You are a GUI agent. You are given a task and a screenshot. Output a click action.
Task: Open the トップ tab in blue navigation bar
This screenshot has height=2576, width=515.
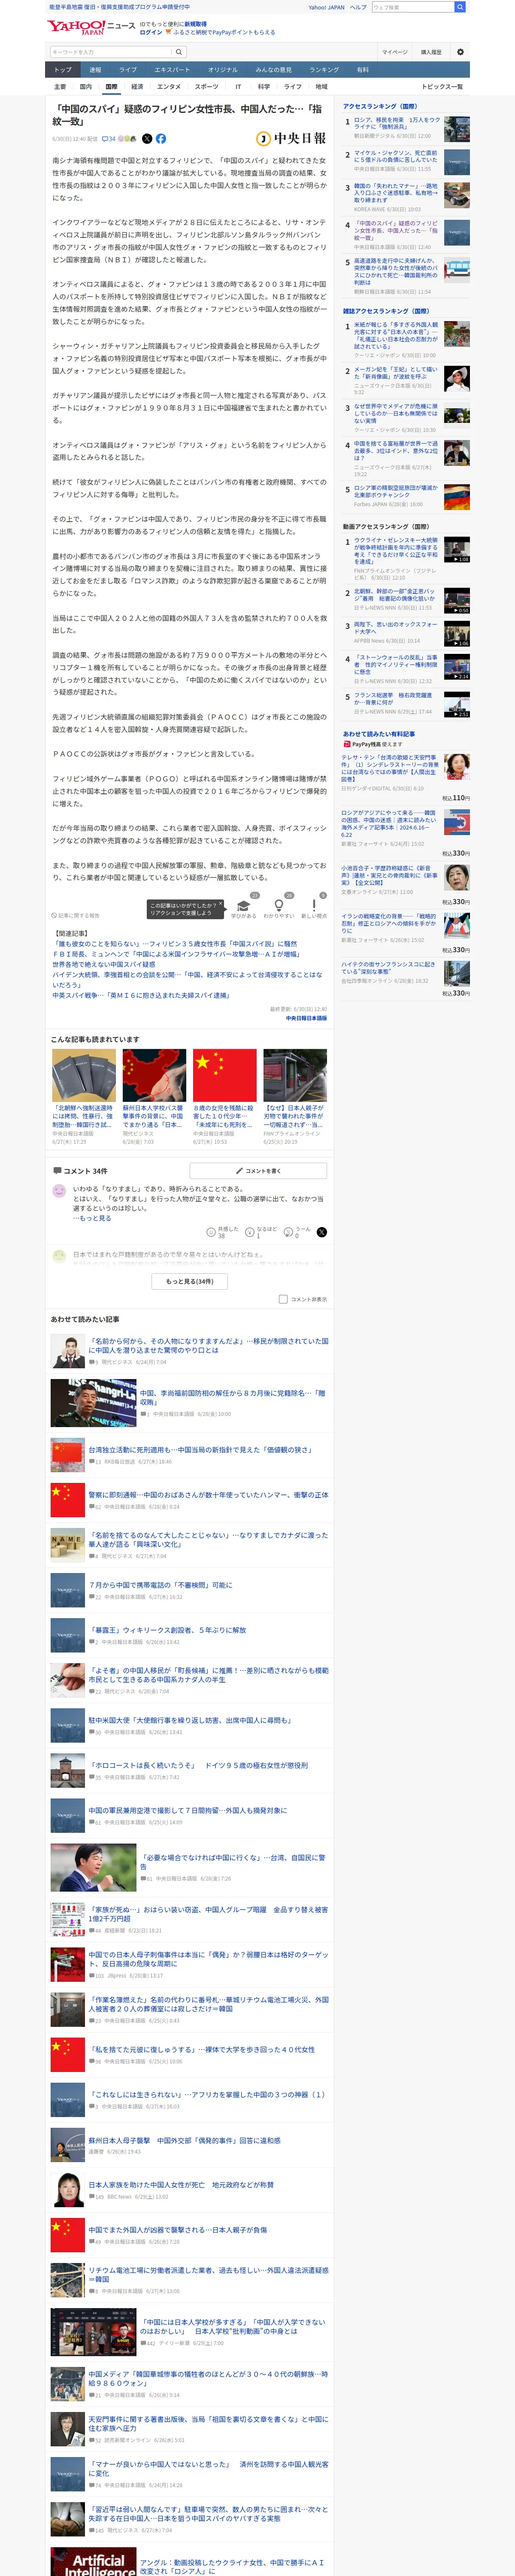coord(63,70)
